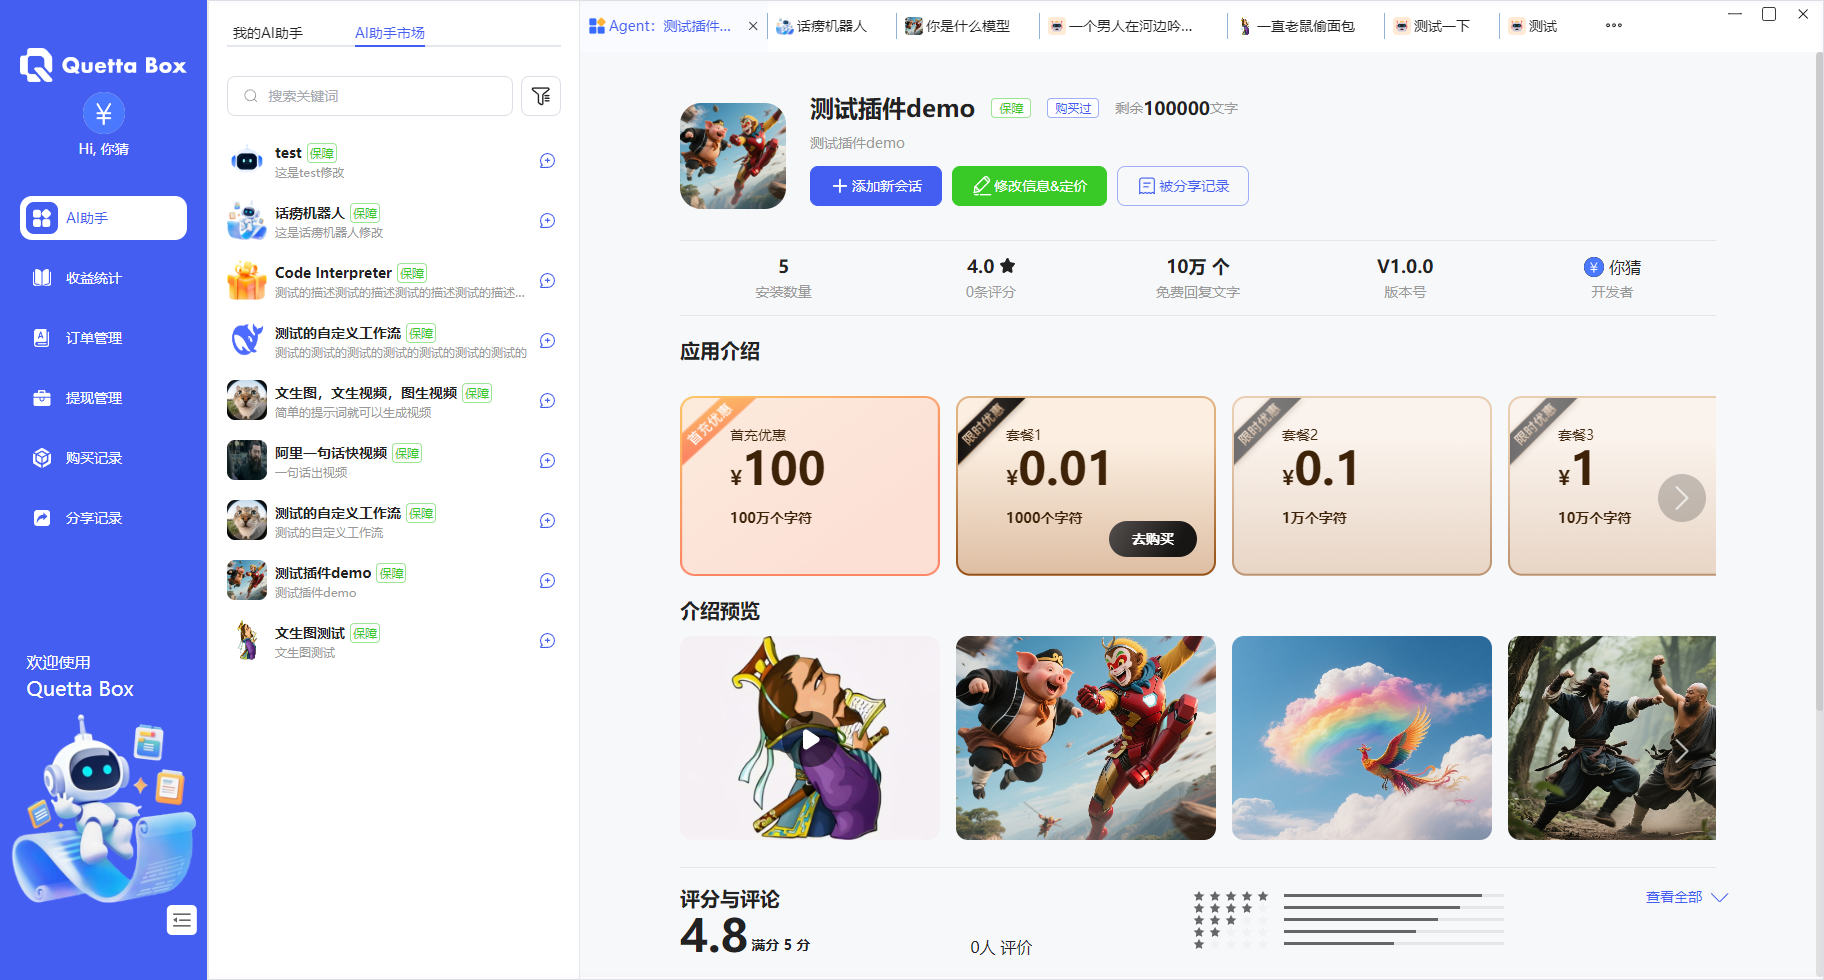Viewport: 1824px width, 980px height.
Task: Click the 4.0 star rating stat
Action: pos(991,267)
